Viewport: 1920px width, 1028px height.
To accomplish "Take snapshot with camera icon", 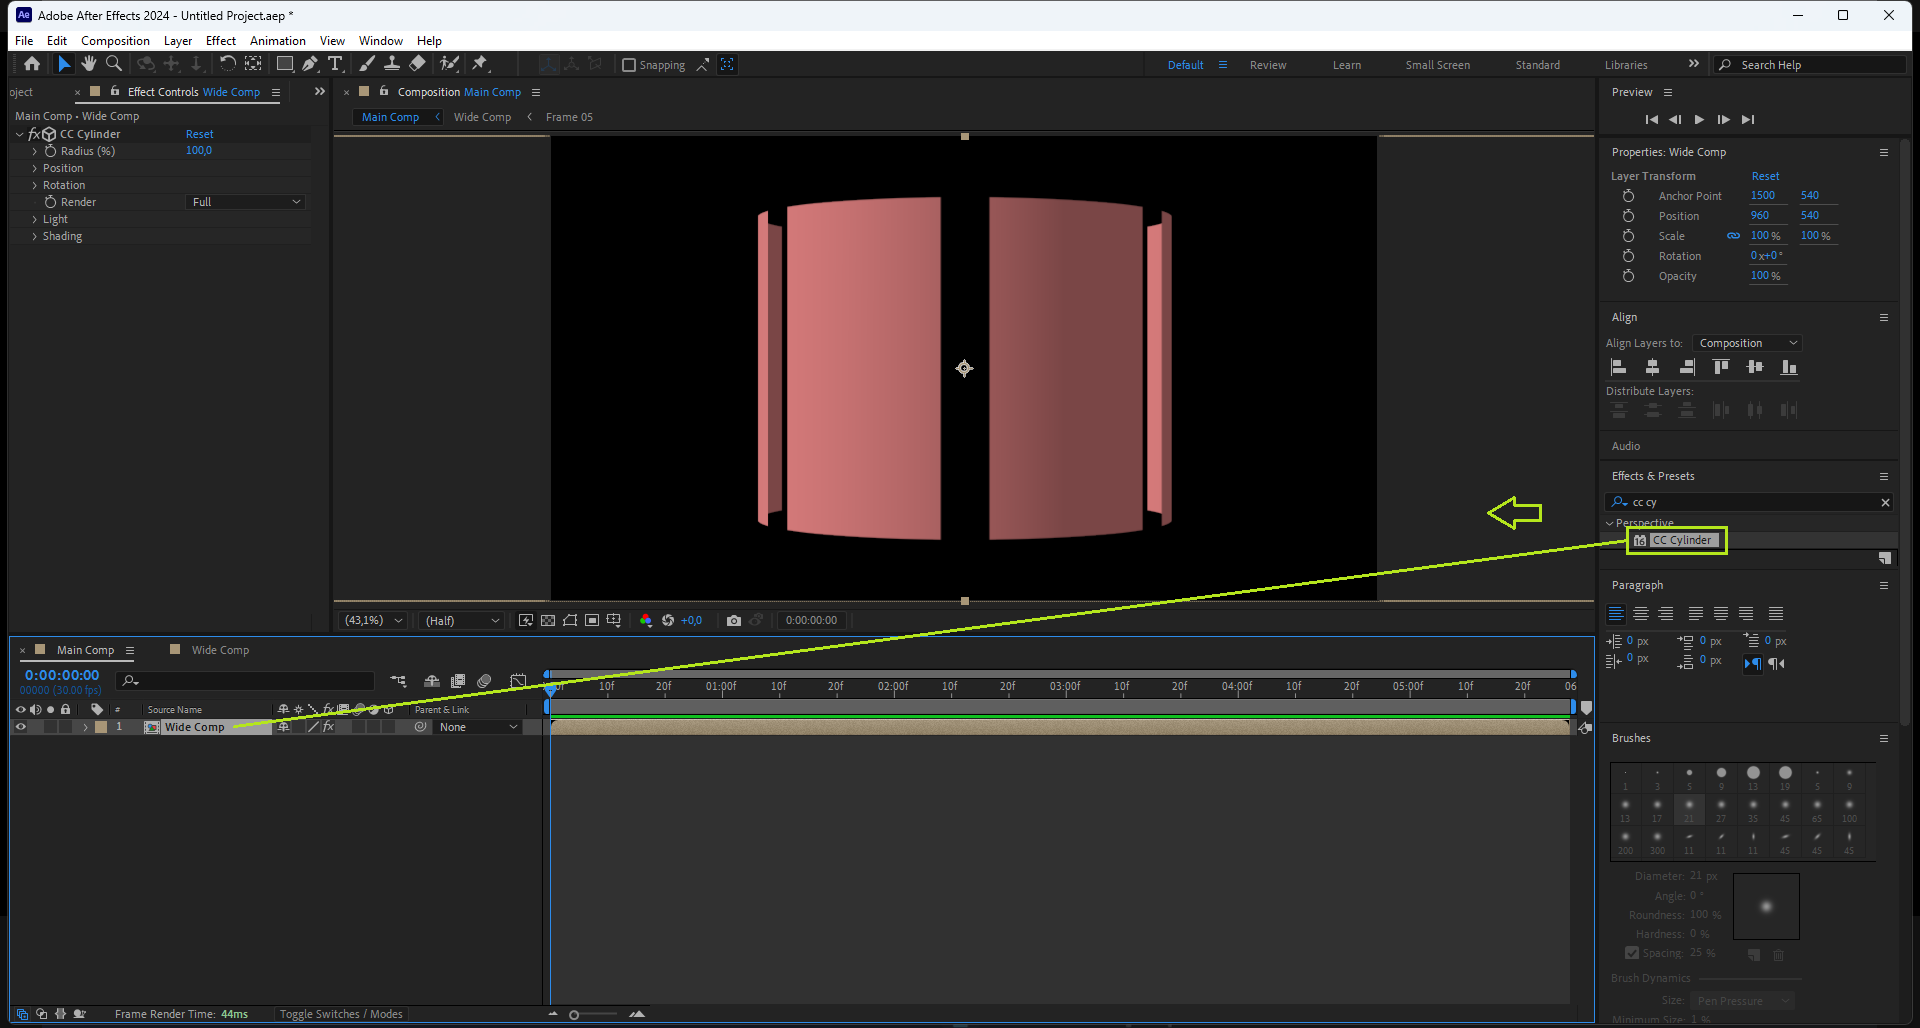I will coord(734,621).
